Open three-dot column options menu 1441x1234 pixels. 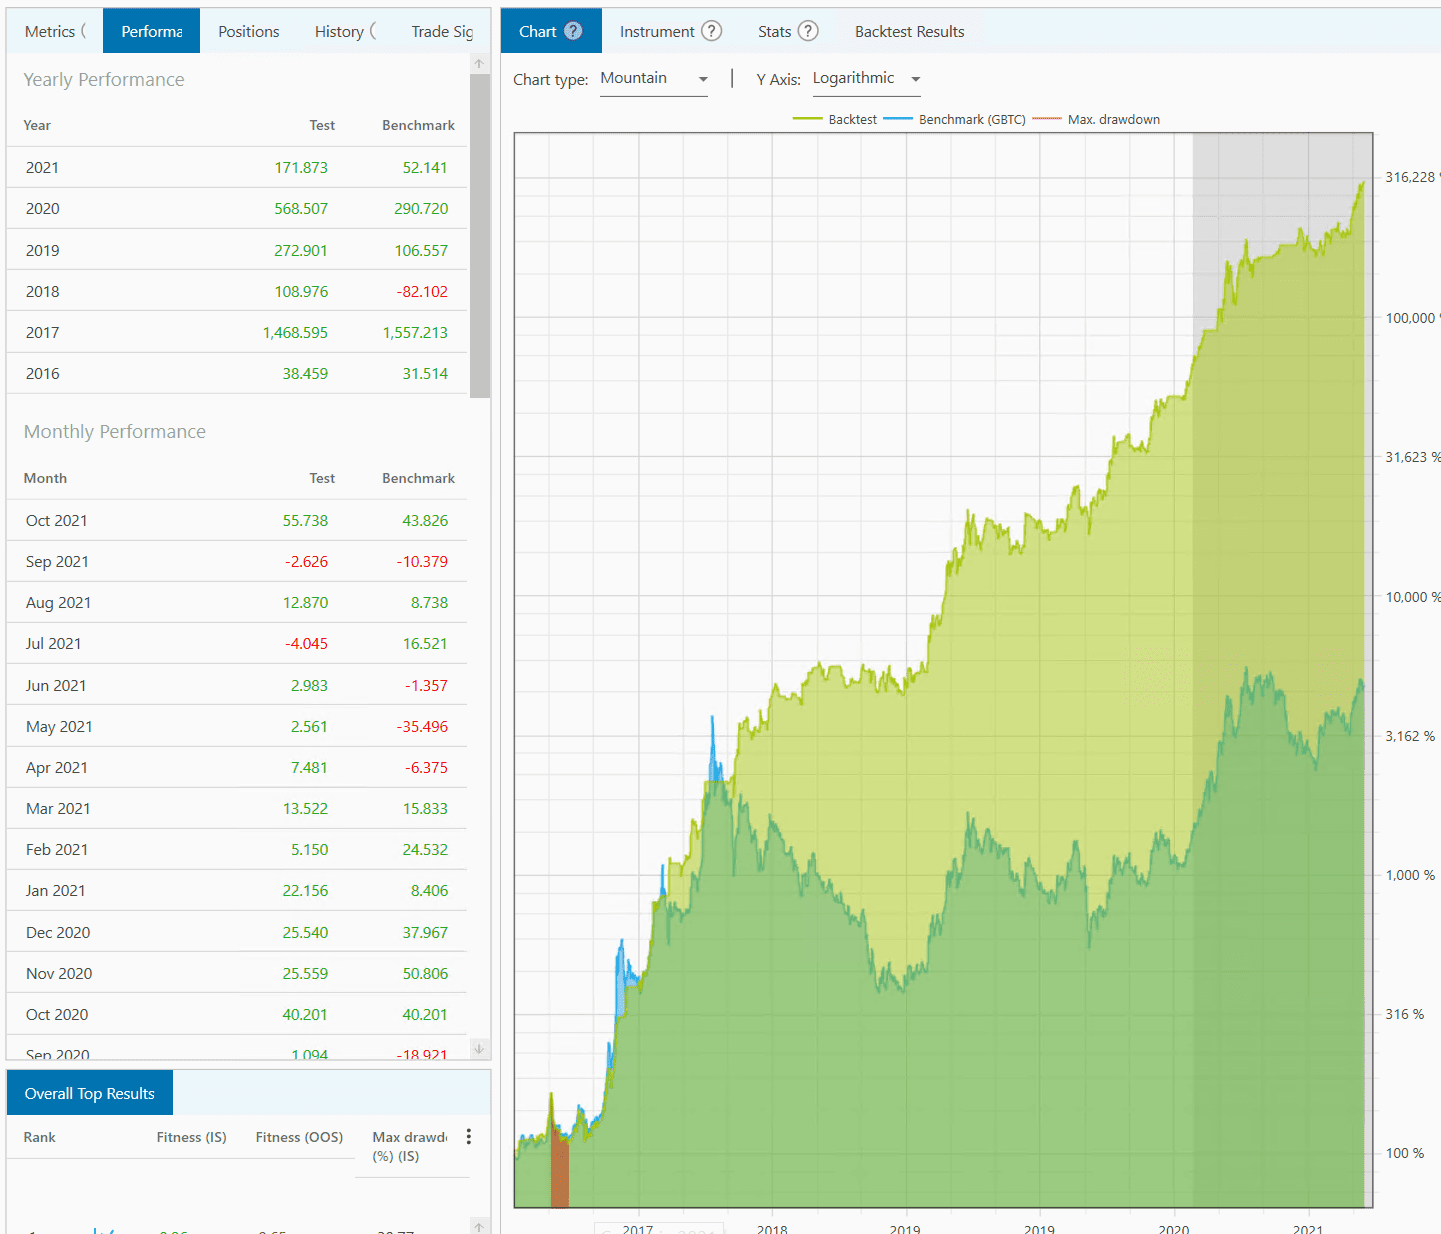pos(468,1137)
